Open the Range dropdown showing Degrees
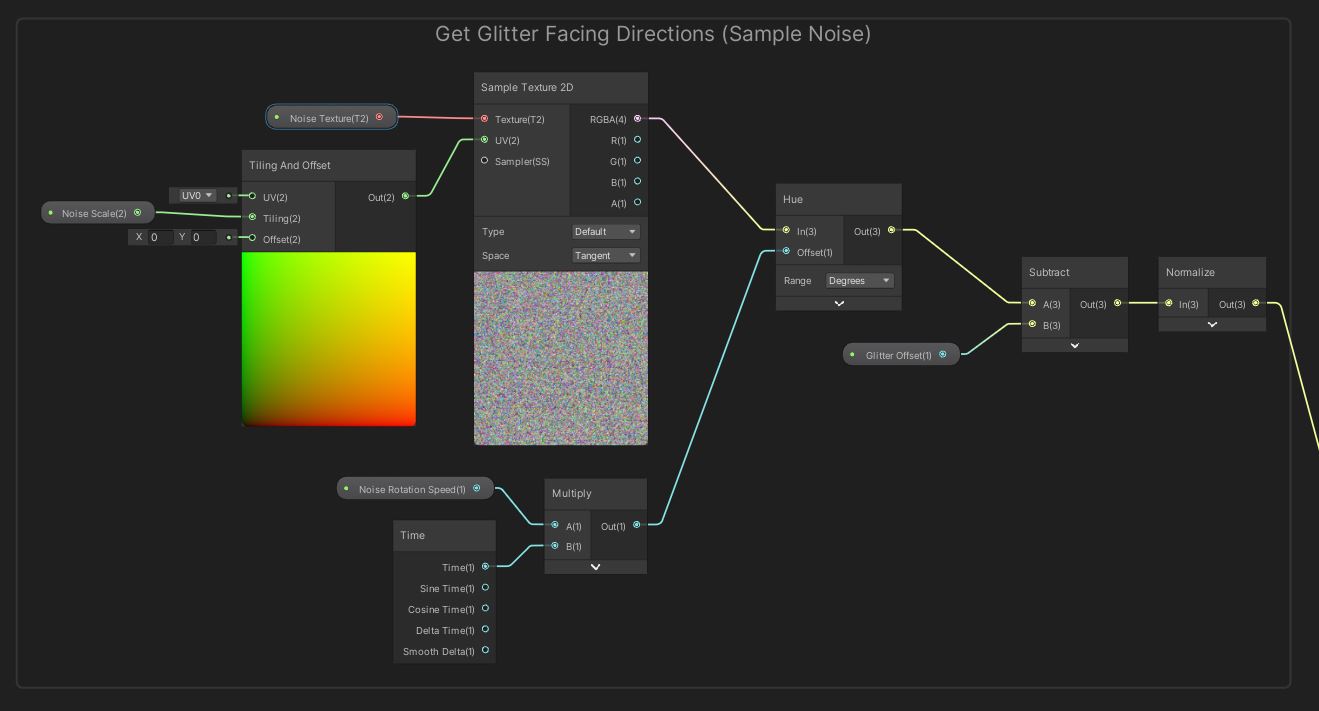The image size is (1319, 711). (x=858, y=280)
